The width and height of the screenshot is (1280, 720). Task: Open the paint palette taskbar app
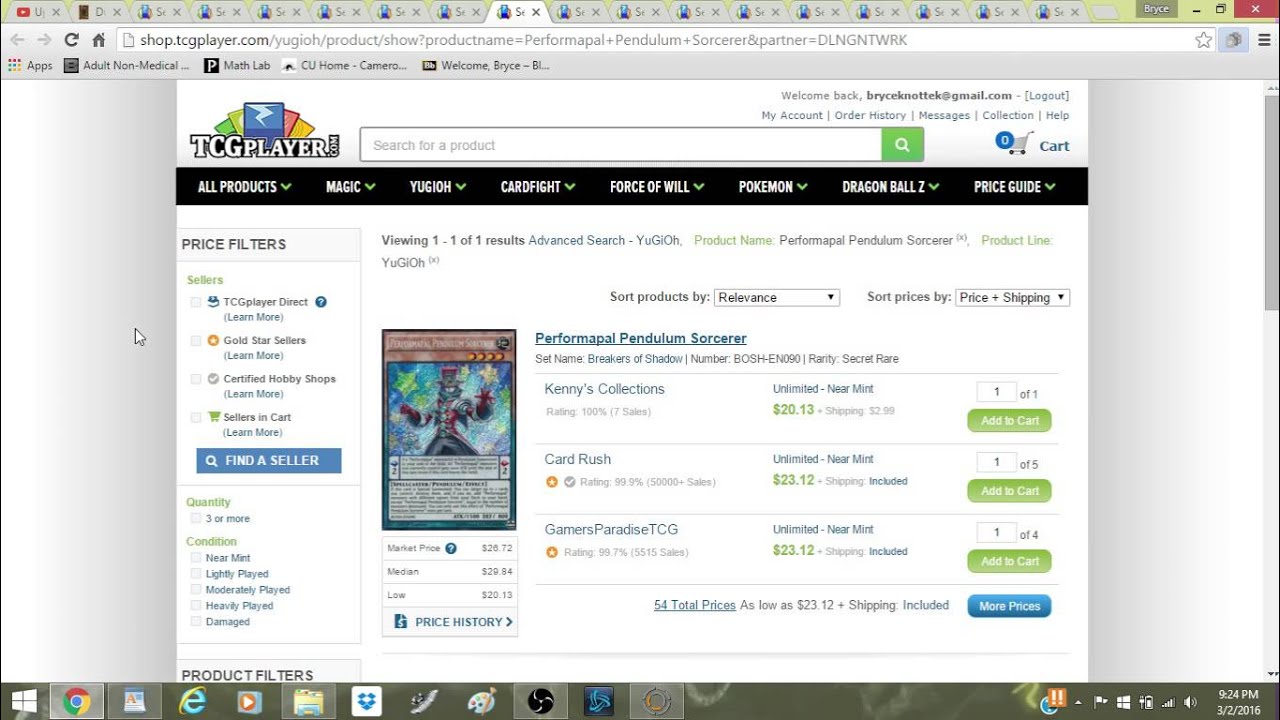[482, 701]
